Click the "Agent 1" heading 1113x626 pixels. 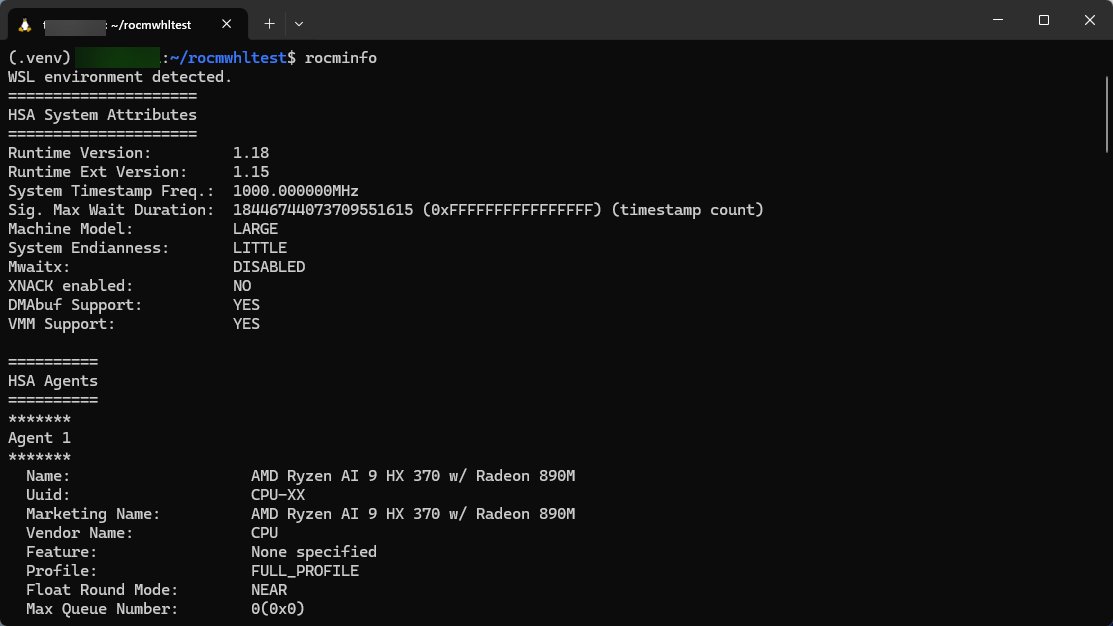point(40,438)
